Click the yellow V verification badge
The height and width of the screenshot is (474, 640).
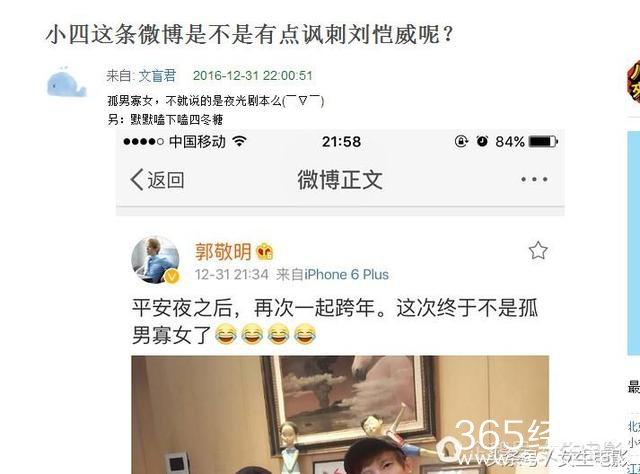click(172, 277)
